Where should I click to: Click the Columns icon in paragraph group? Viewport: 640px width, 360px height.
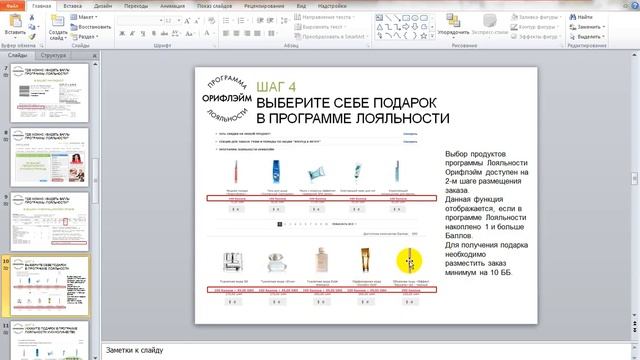(x=272, y=33)
